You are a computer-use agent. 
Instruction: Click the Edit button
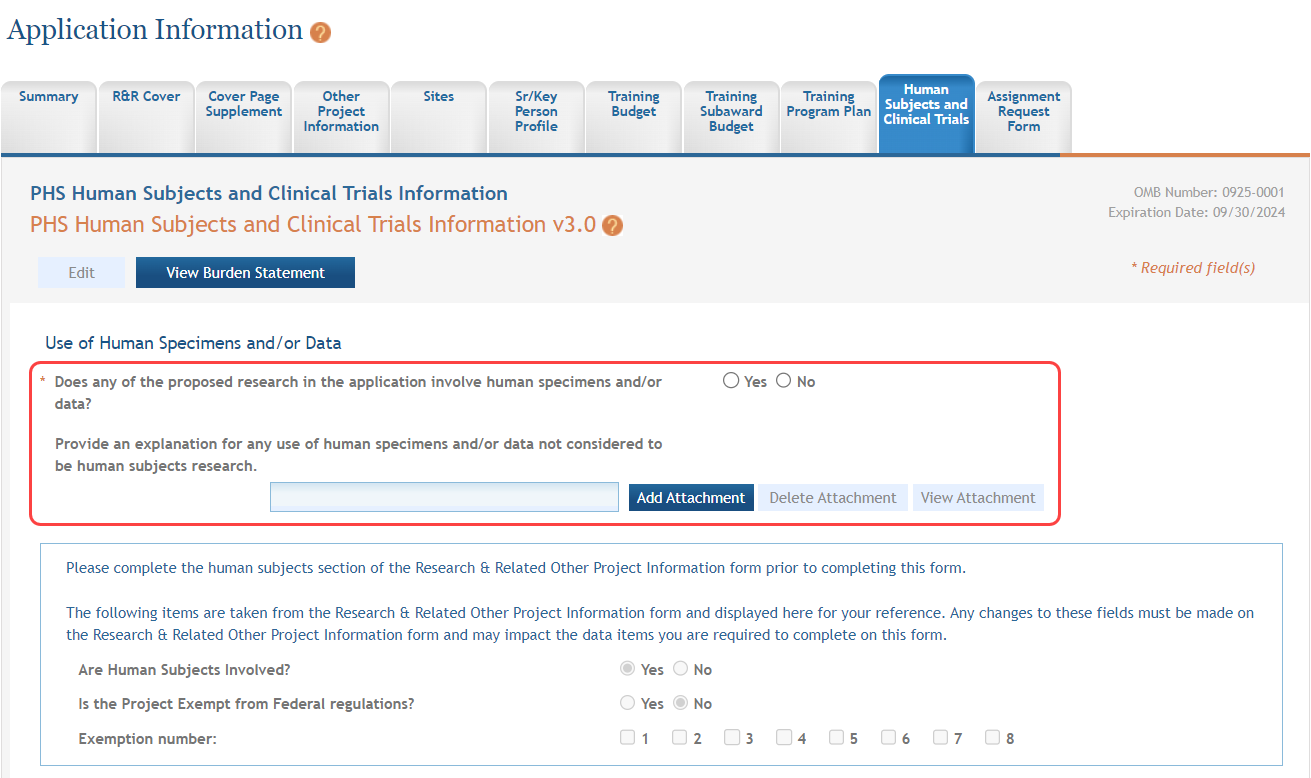tap(82, 273)
